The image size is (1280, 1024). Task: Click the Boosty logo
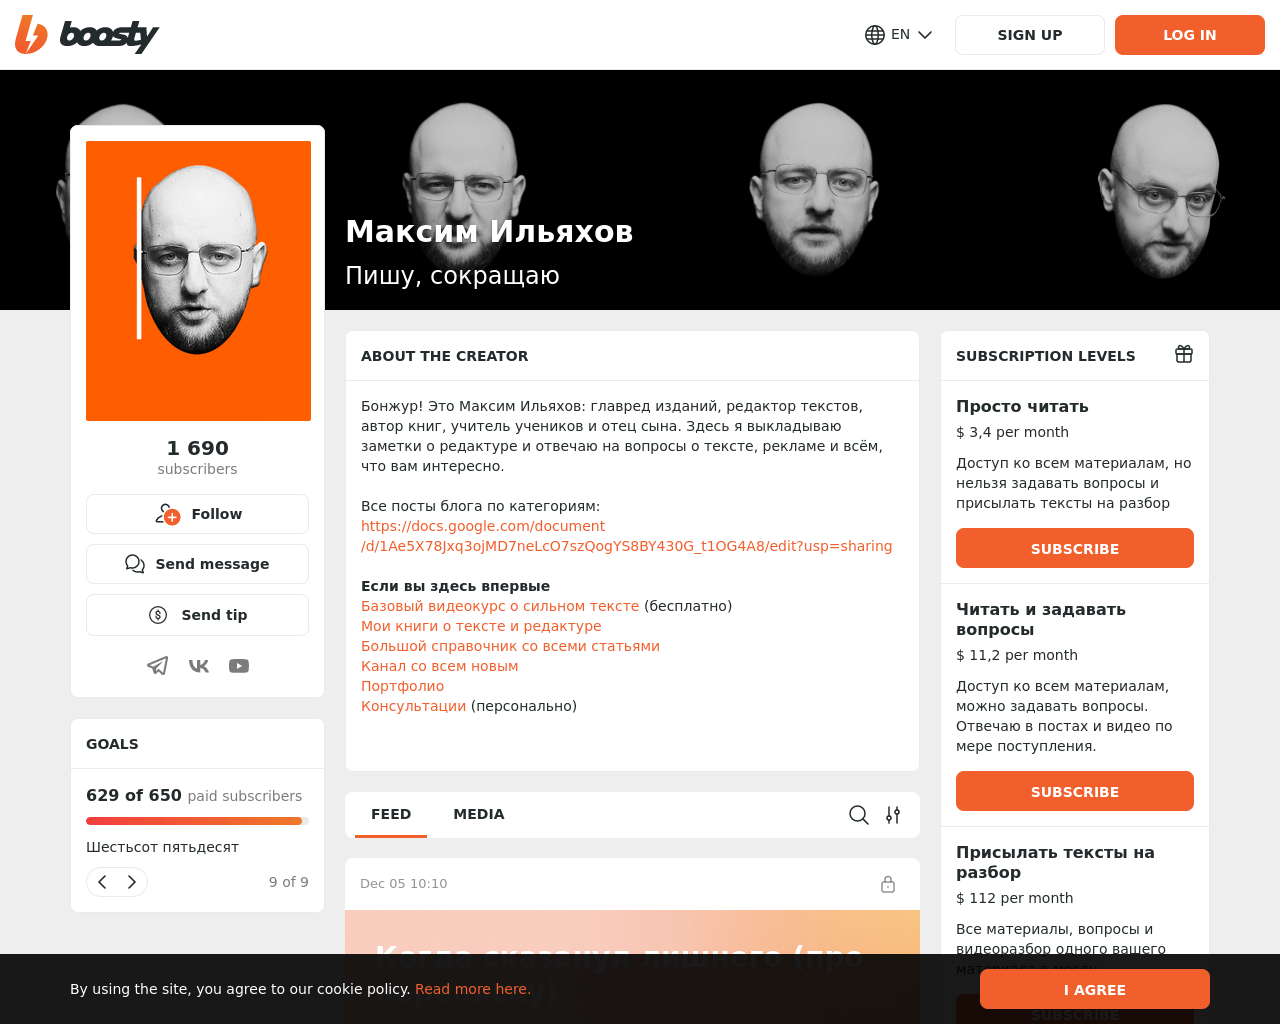point(87,35)
